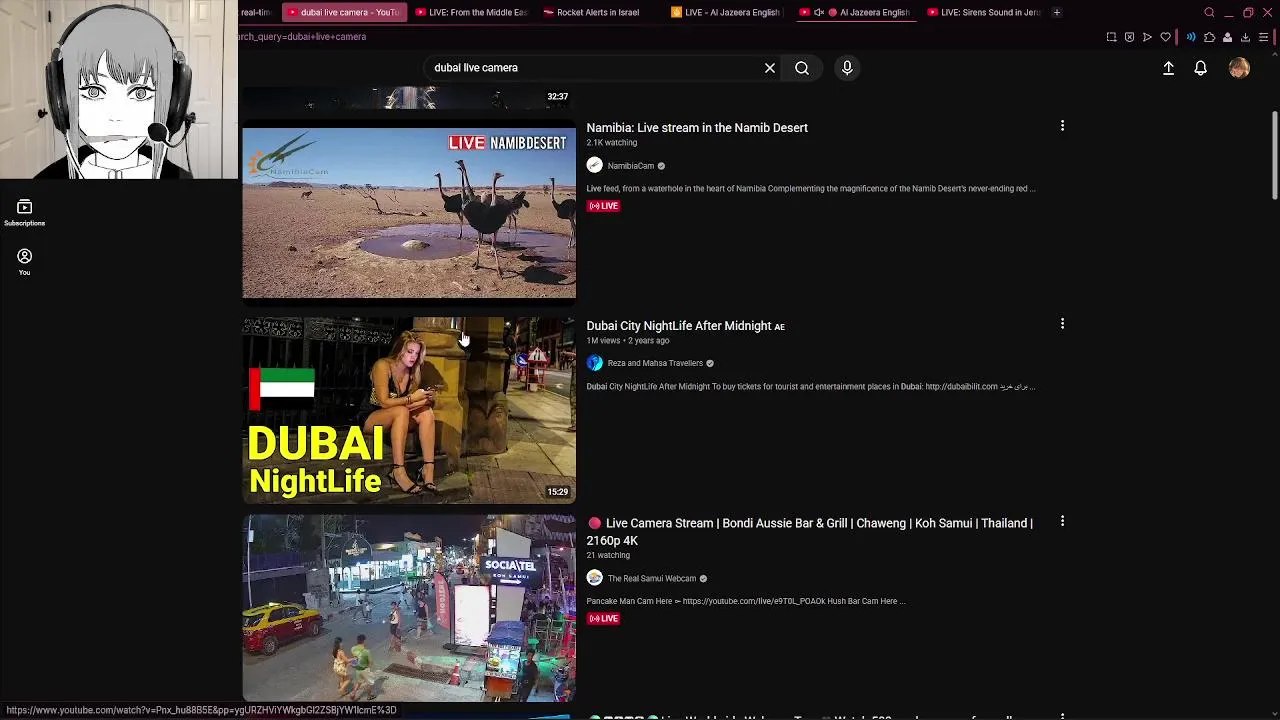Switch to LIVE - Al Jazeera English tab

point(725,12)
